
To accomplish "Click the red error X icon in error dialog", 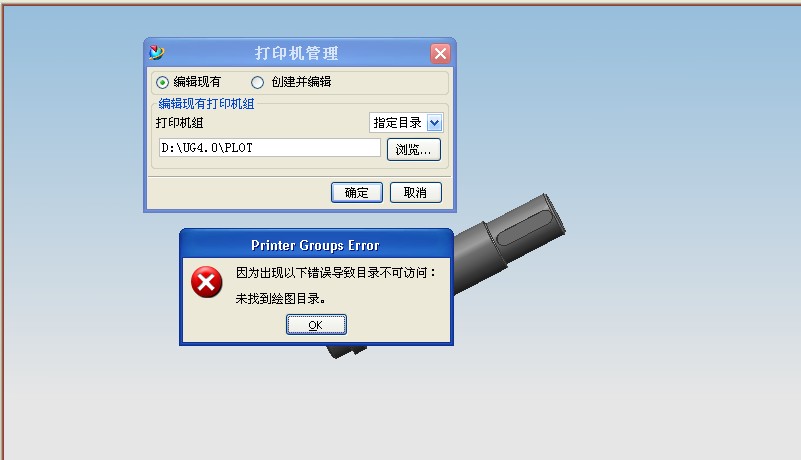I will click(206, 282).
